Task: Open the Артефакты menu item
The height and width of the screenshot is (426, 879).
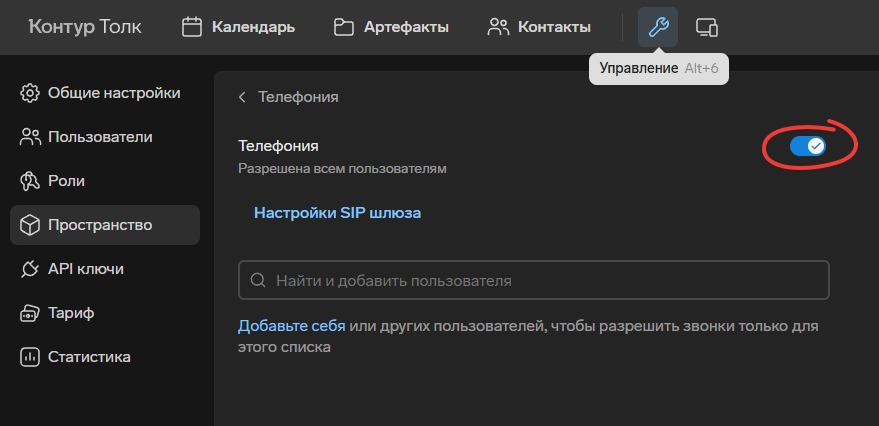Action: click(x=391, y=27)
